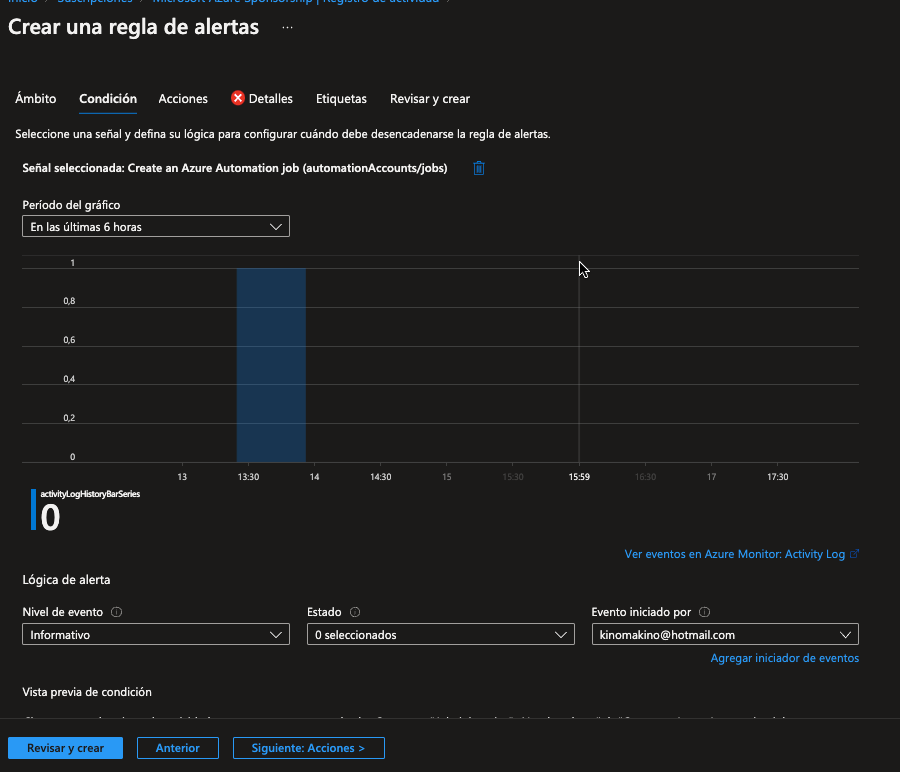Click the Anterior button

pyautogui.click(x=177, y=748)
